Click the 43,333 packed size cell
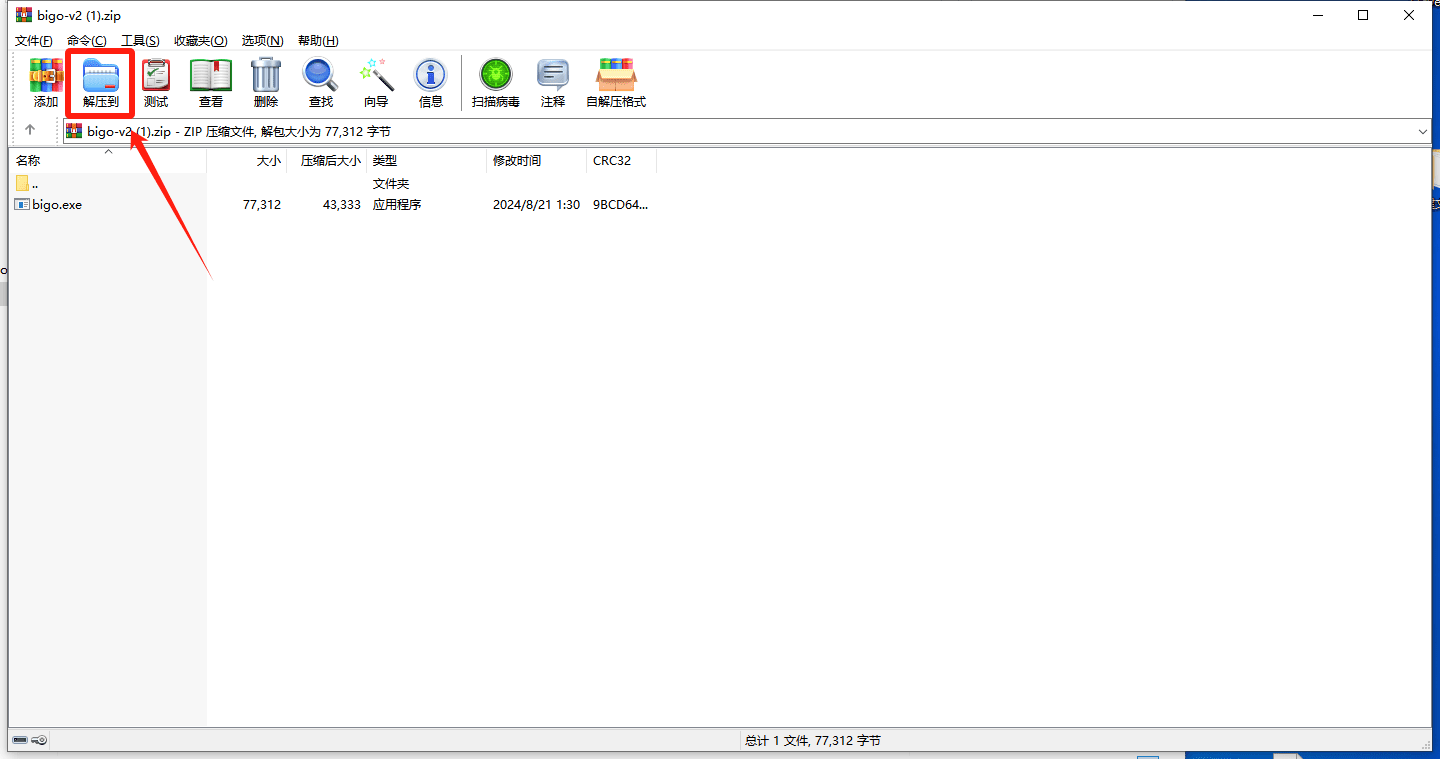This screenshot has width=1440, height=759. 342,204
